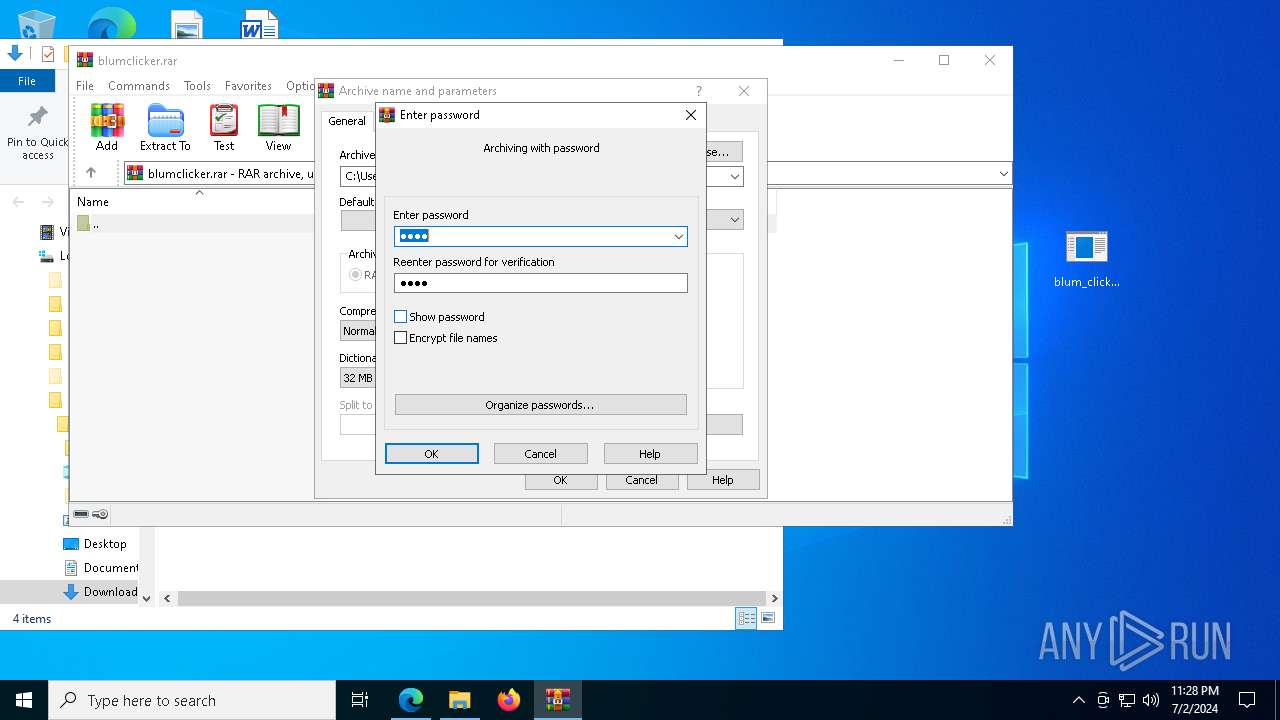Cancel the Enter password dialog
The width and height of the screenshot is (1280, 720).
[541, 454]
